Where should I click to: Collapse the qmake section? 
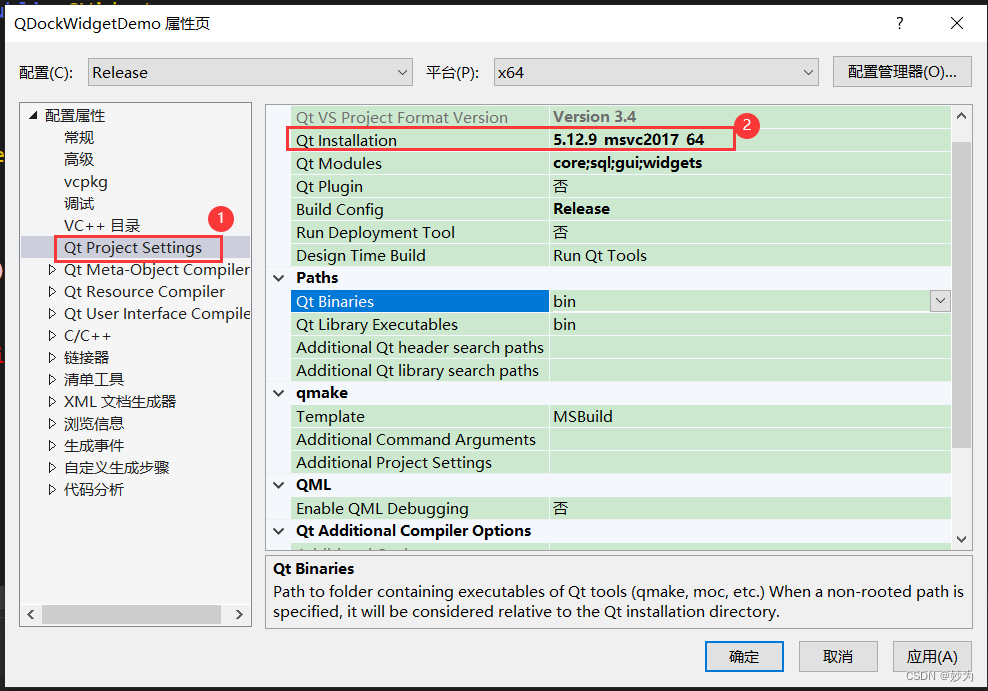(278, 392)
